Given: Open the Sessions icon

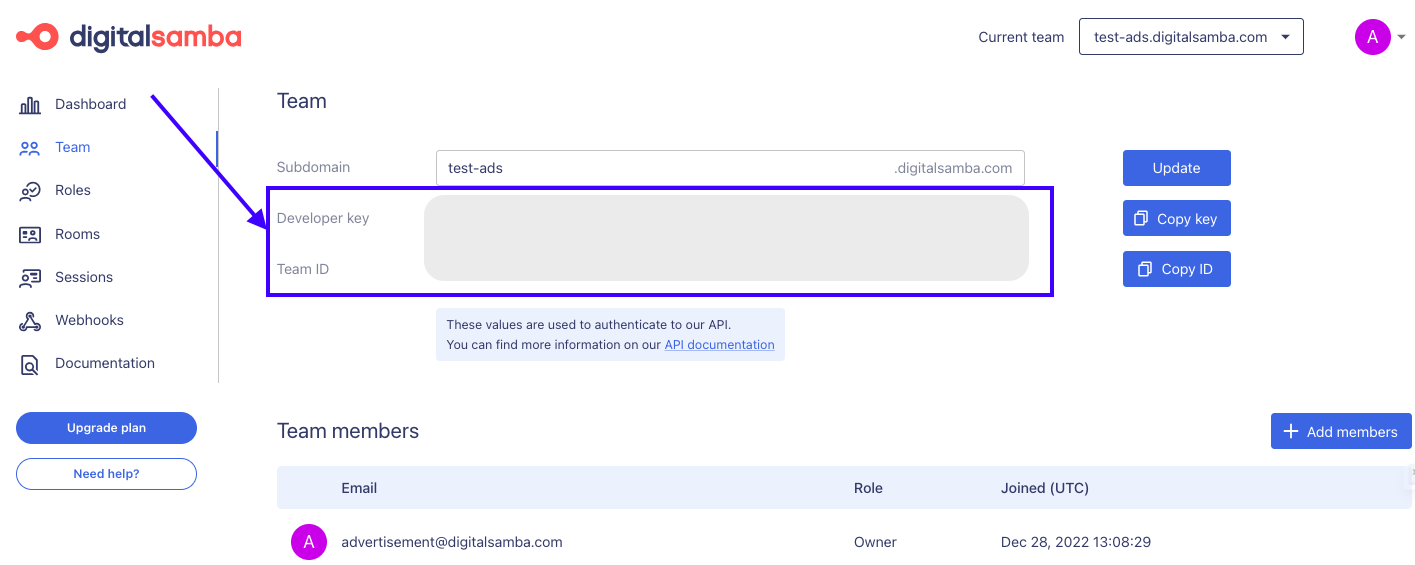Looking at the screenshot, I should pos(30,277).
